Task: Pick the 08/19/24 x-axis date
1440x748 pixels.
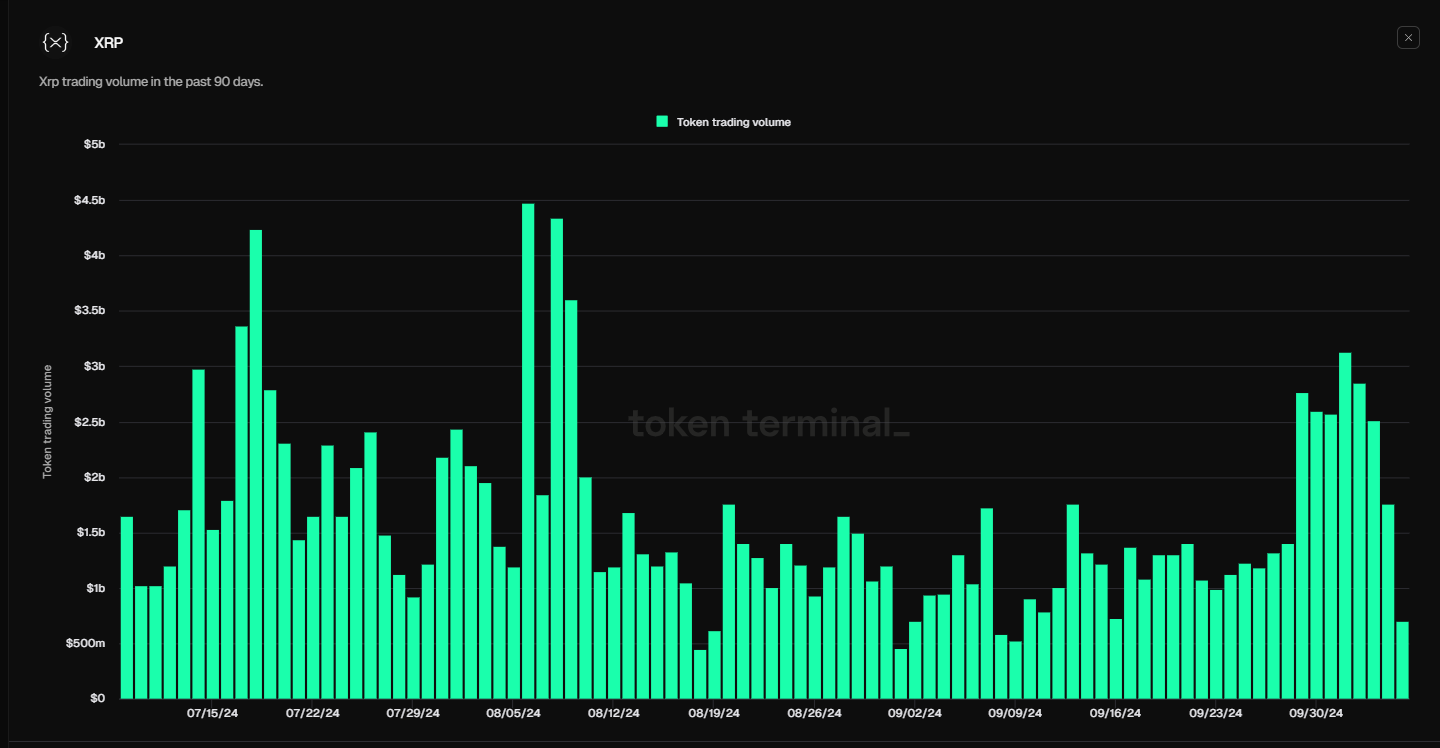Action: click(714, 713)
